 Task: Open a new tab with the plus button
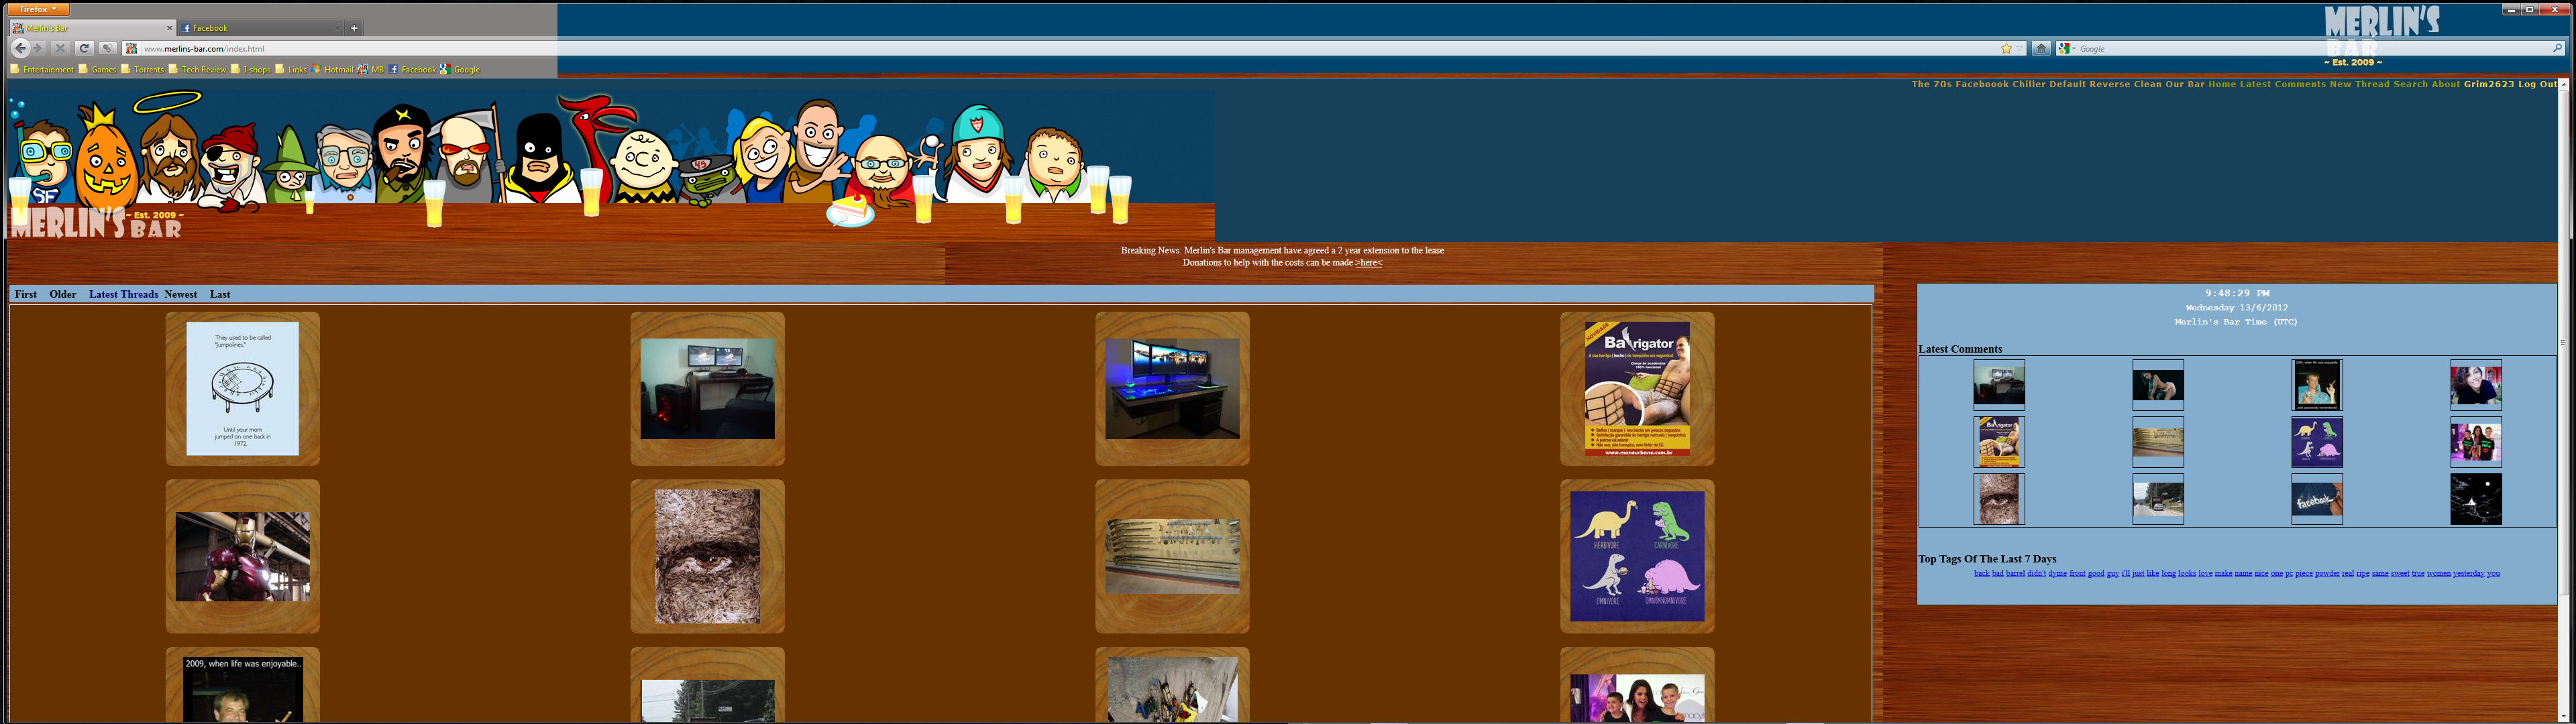[354, 28]
